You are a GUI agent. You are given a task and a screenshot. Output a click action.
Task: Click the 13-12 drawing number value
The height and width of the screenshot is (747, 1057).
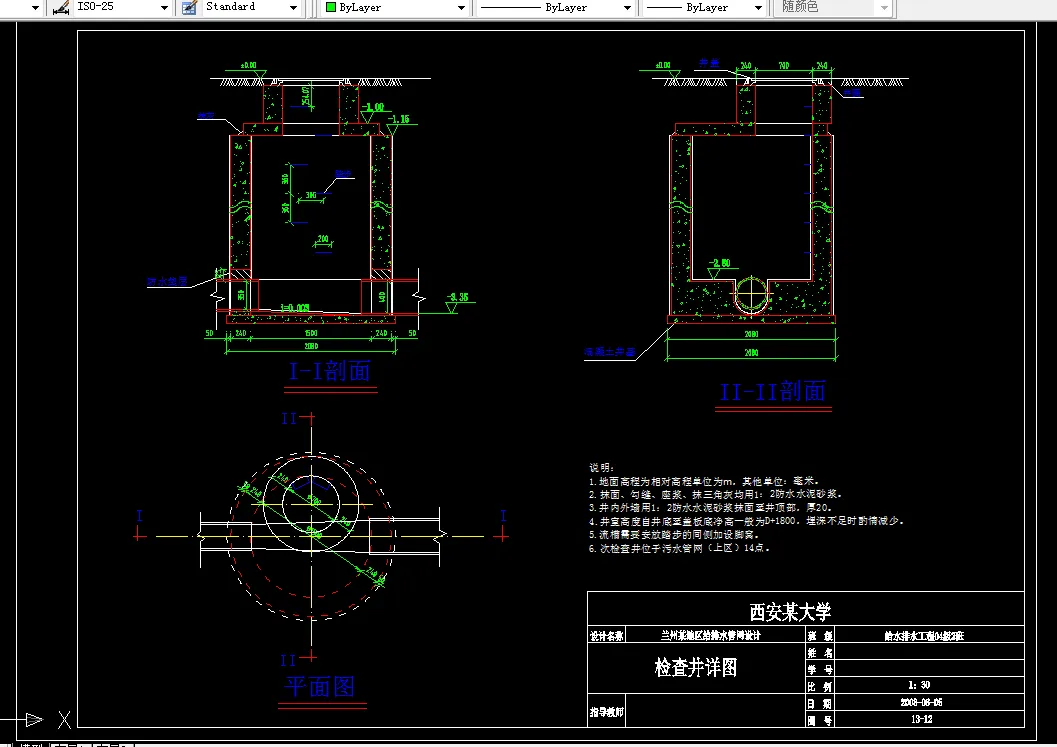point(922,719)
